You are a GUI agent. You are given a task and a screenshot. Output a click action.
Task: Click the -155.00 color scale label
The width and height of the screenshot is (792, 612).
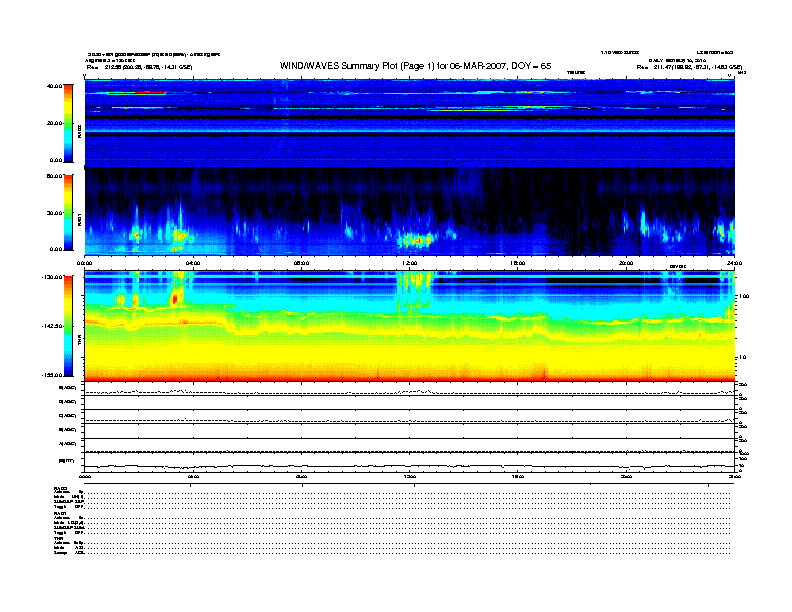[x=52, y=375]
